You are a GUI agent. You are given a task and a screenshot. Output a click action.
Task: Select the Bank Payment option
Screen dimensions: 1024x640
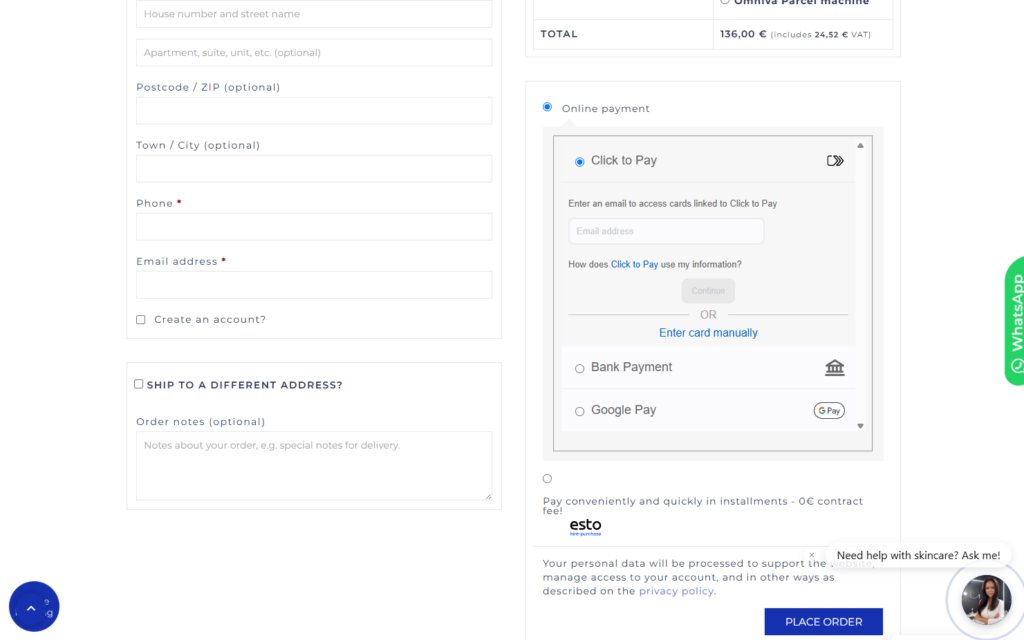[x=580, y=369]
